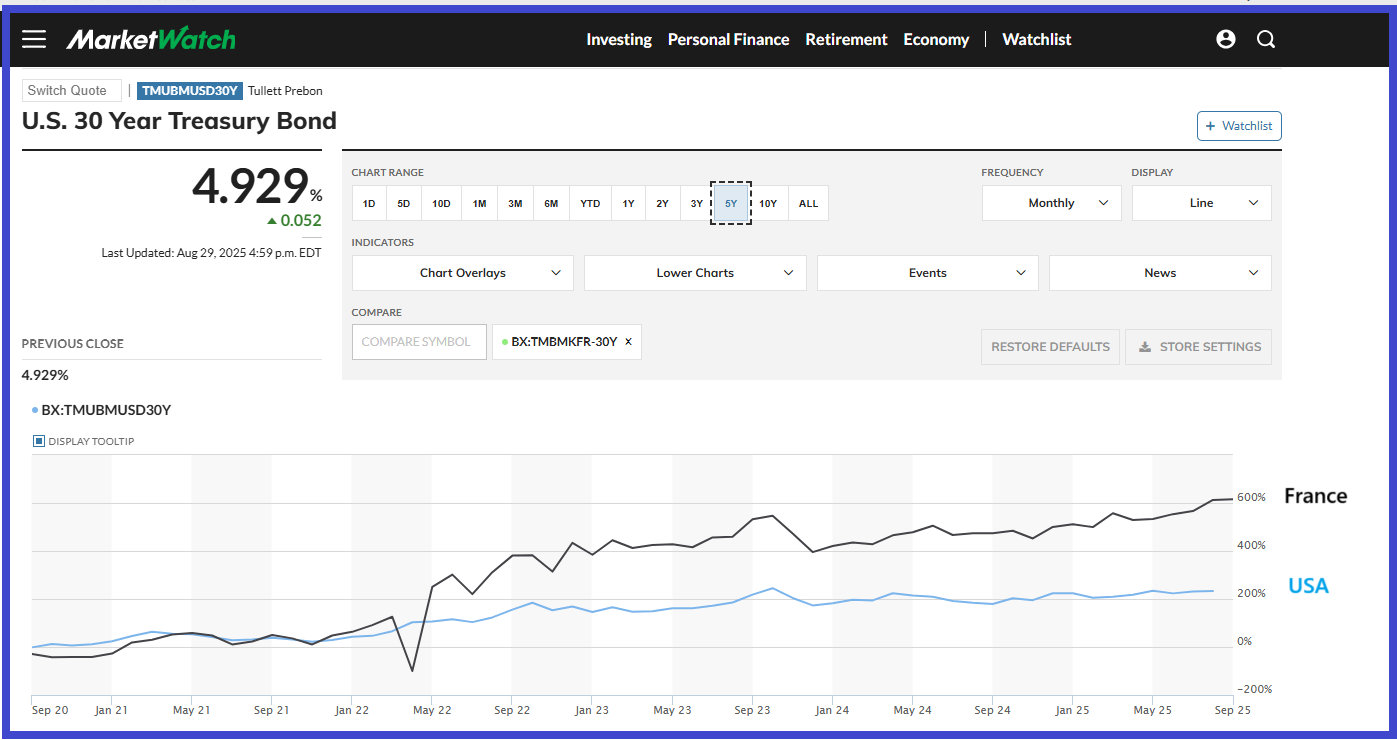Screen dimensions: 1397x740
Task: Open the user profile icon
Action: pyautogui.click(x=1226, y=39)
